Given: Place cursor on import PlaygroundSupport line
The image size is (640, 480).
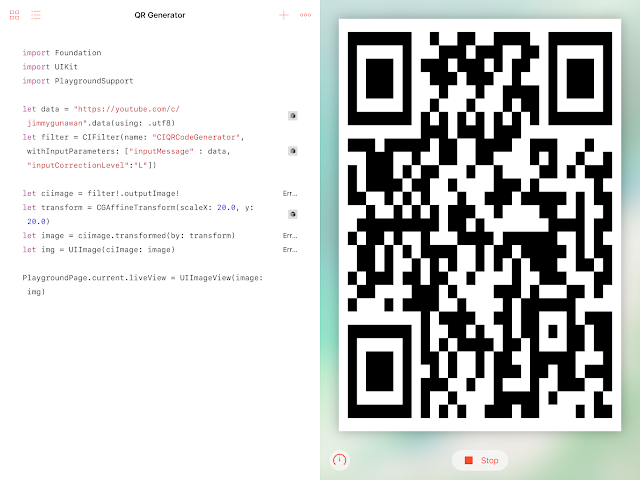Looking at the screenshot, I should click(x=78, y=81).
